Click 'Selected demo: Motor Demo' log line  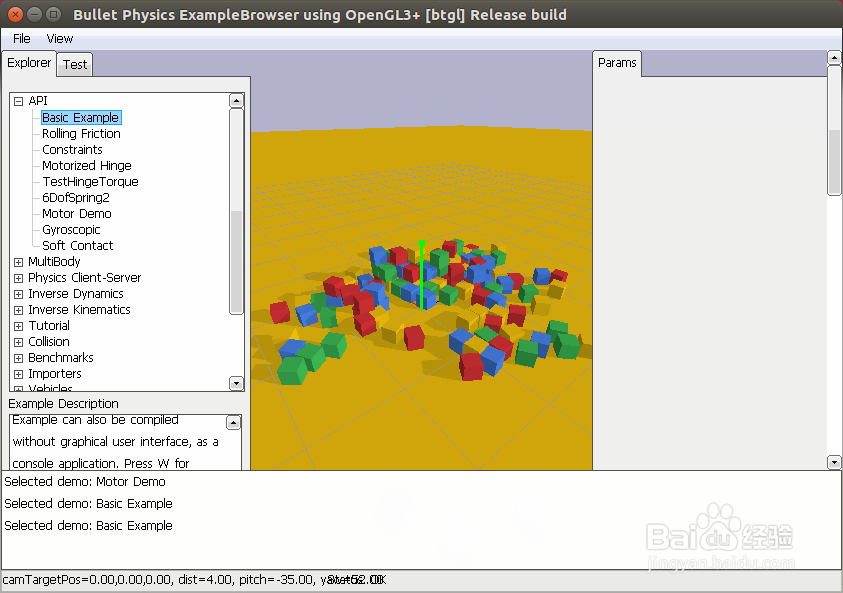coord(85,482)
